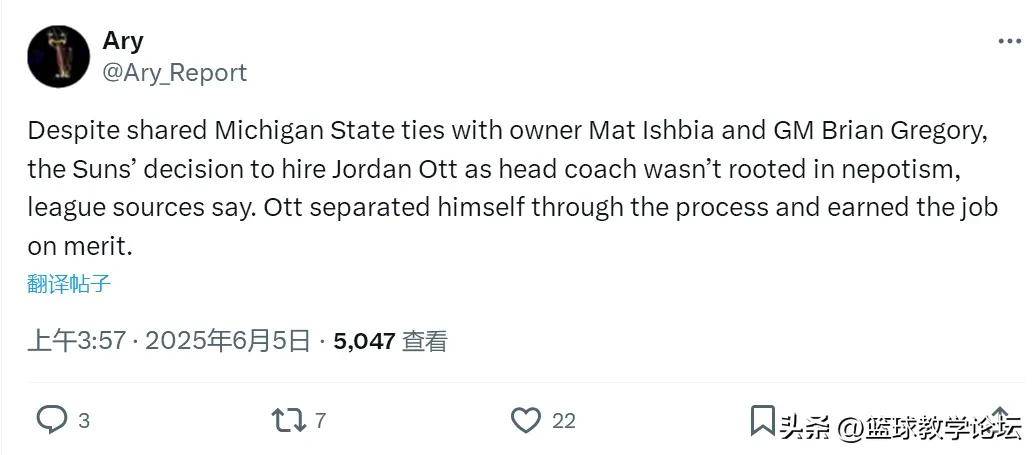The image size is (1036, 455).
Task: Click the display name "Ary"
Action: 123,41
